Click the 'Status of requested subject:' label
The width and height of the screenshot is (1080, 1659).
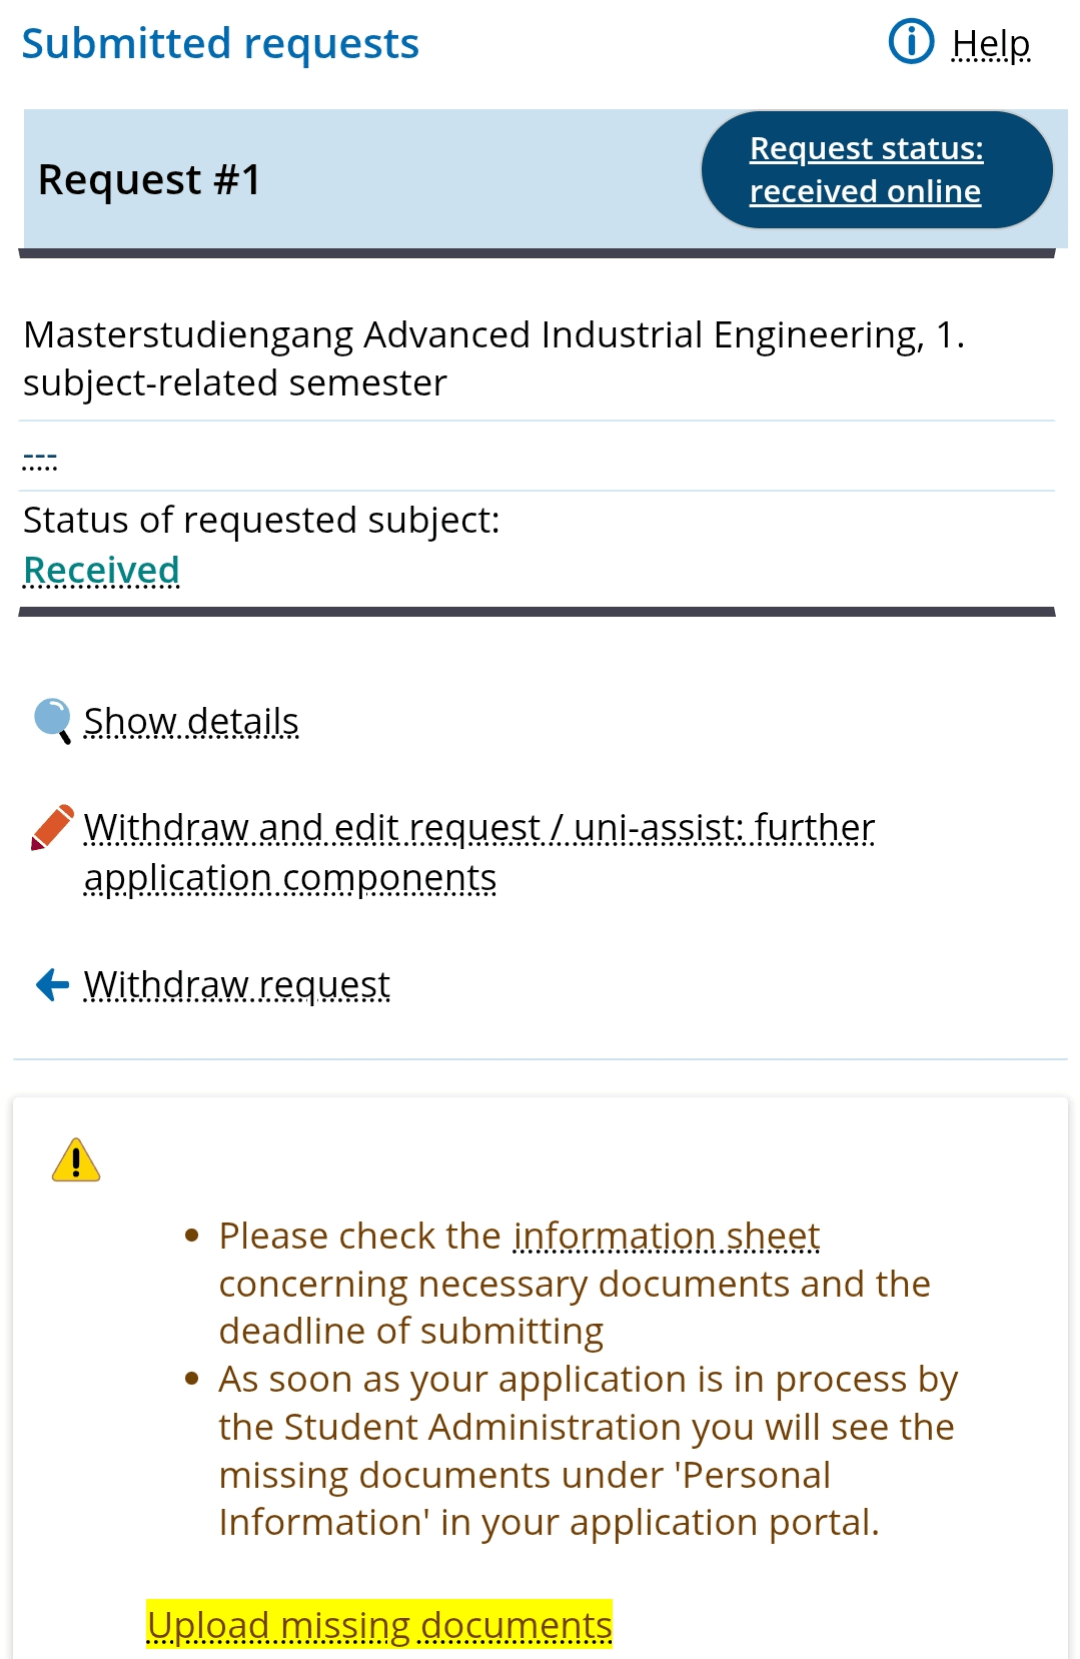coord(261,520)
